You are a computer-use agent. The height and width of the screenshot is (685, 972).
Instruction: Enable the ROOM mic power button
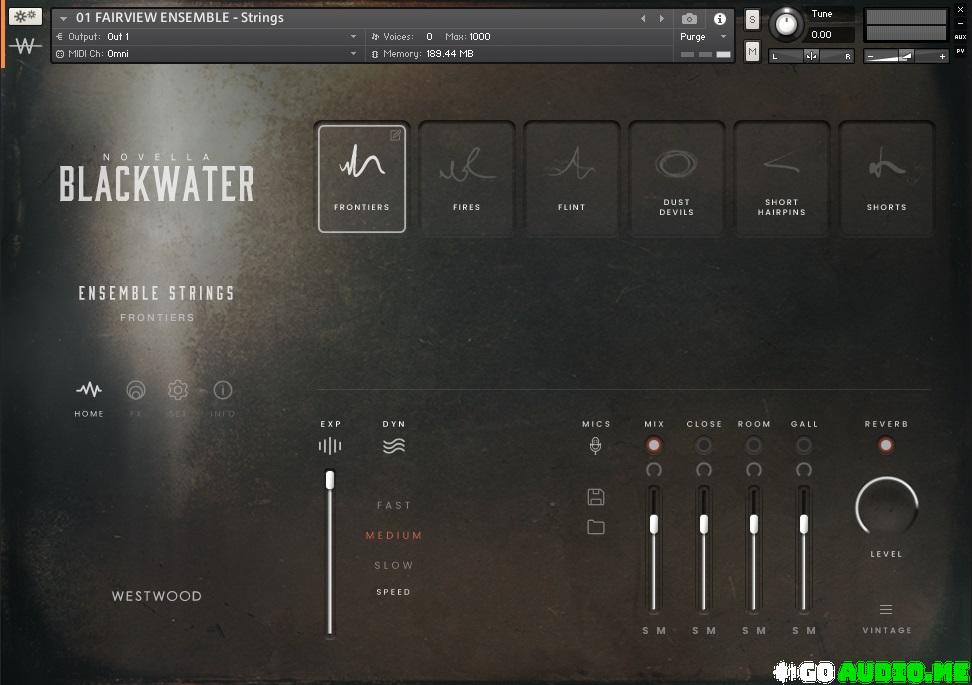point(754,444)
